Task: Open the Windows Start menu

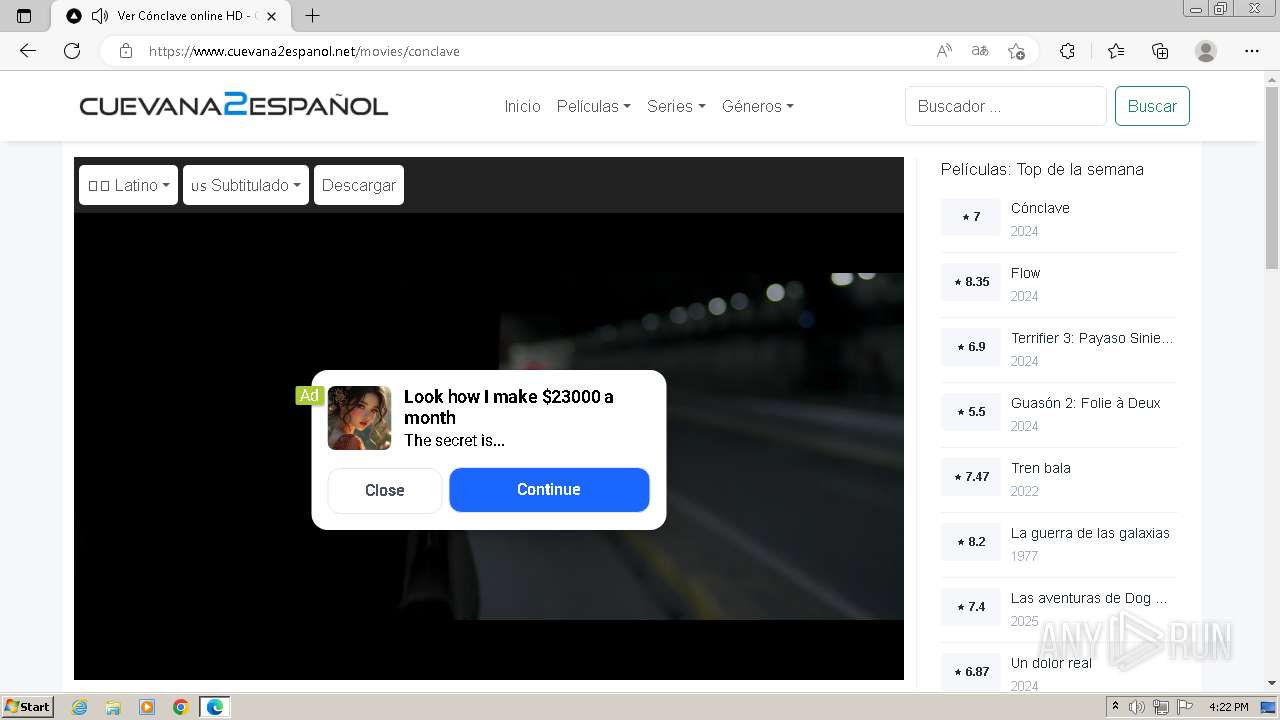Action: point(28,707)
